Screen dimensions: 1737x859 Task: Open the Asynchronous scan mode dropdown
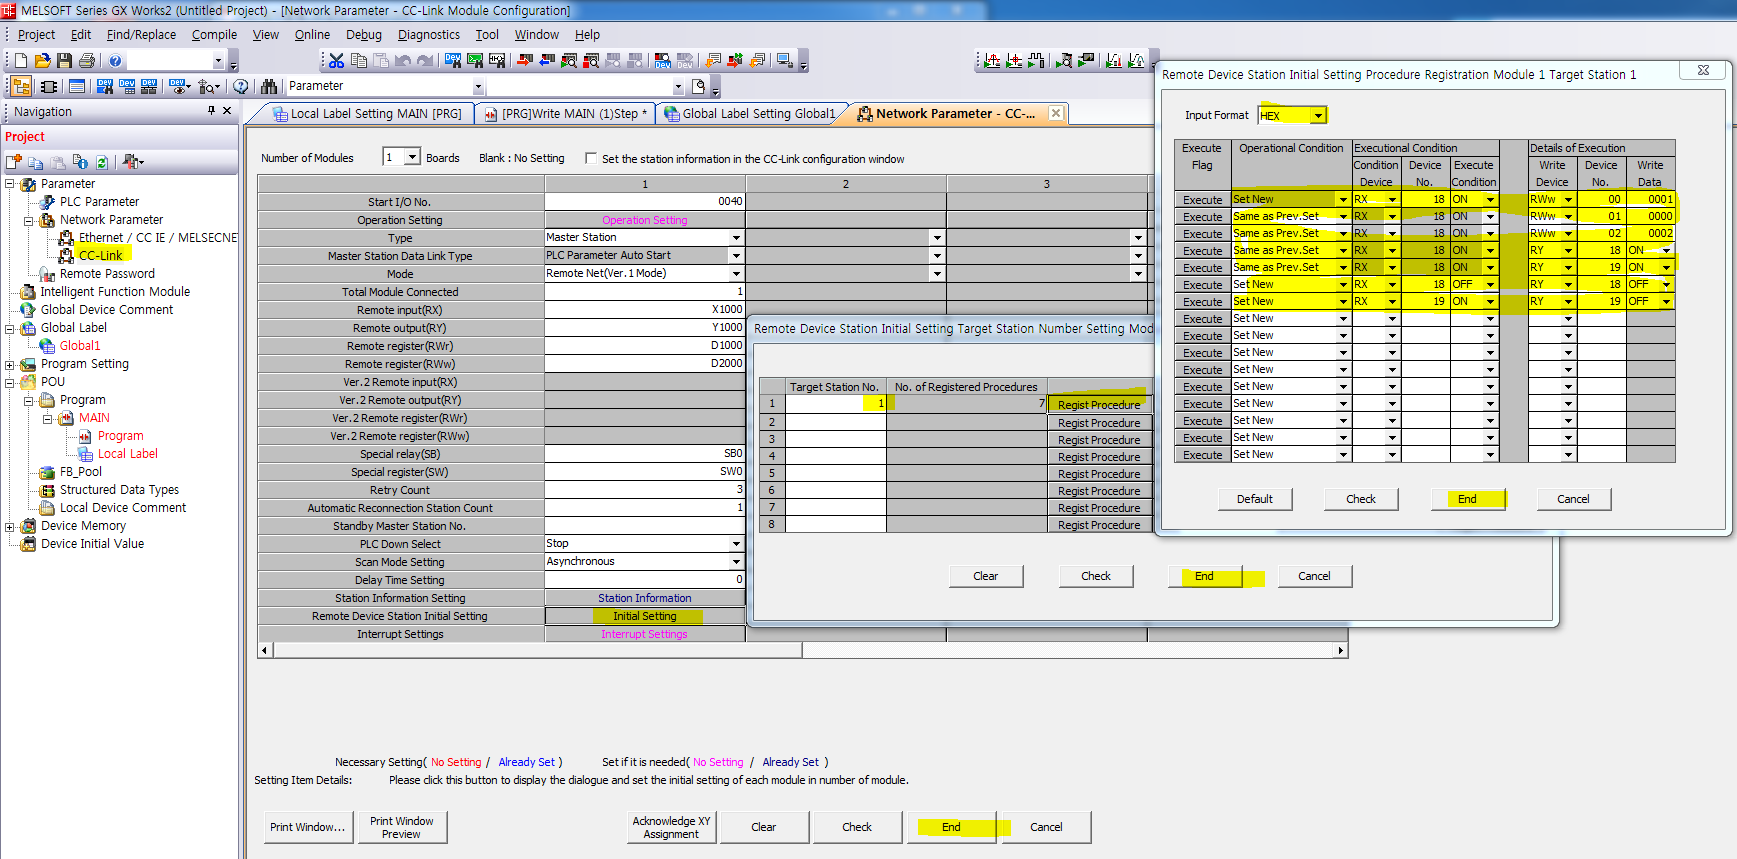(736, 562)
